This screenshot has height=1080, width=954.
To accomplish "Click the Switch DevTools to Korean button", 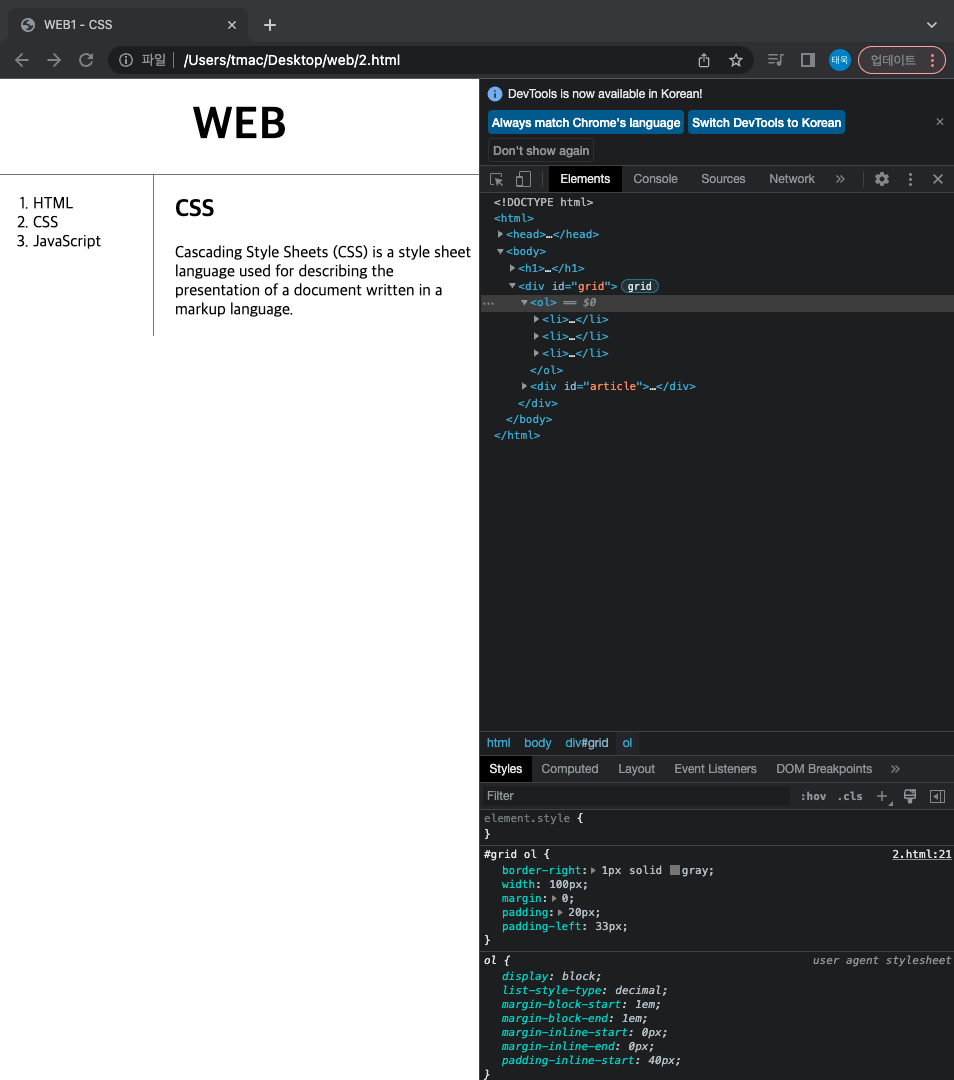I will pos(766,122).
